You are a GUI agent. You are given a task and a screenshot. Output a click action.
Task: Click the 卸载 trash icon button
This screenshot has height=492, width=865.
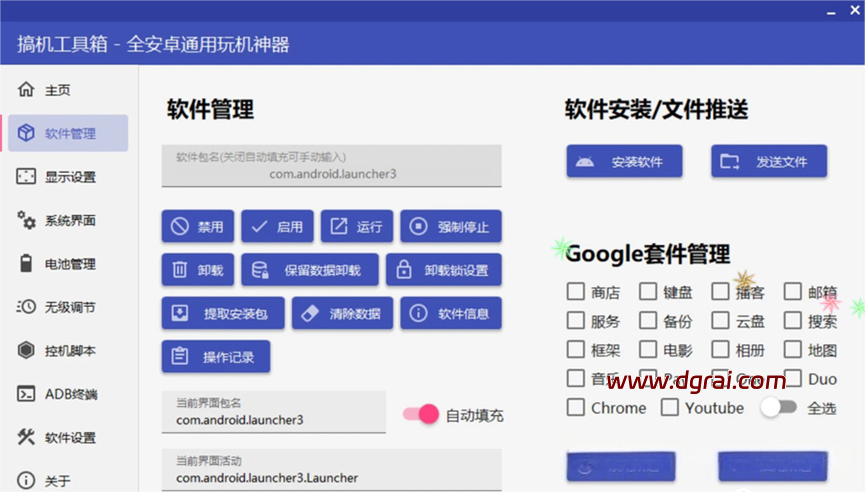coord(198,270)
